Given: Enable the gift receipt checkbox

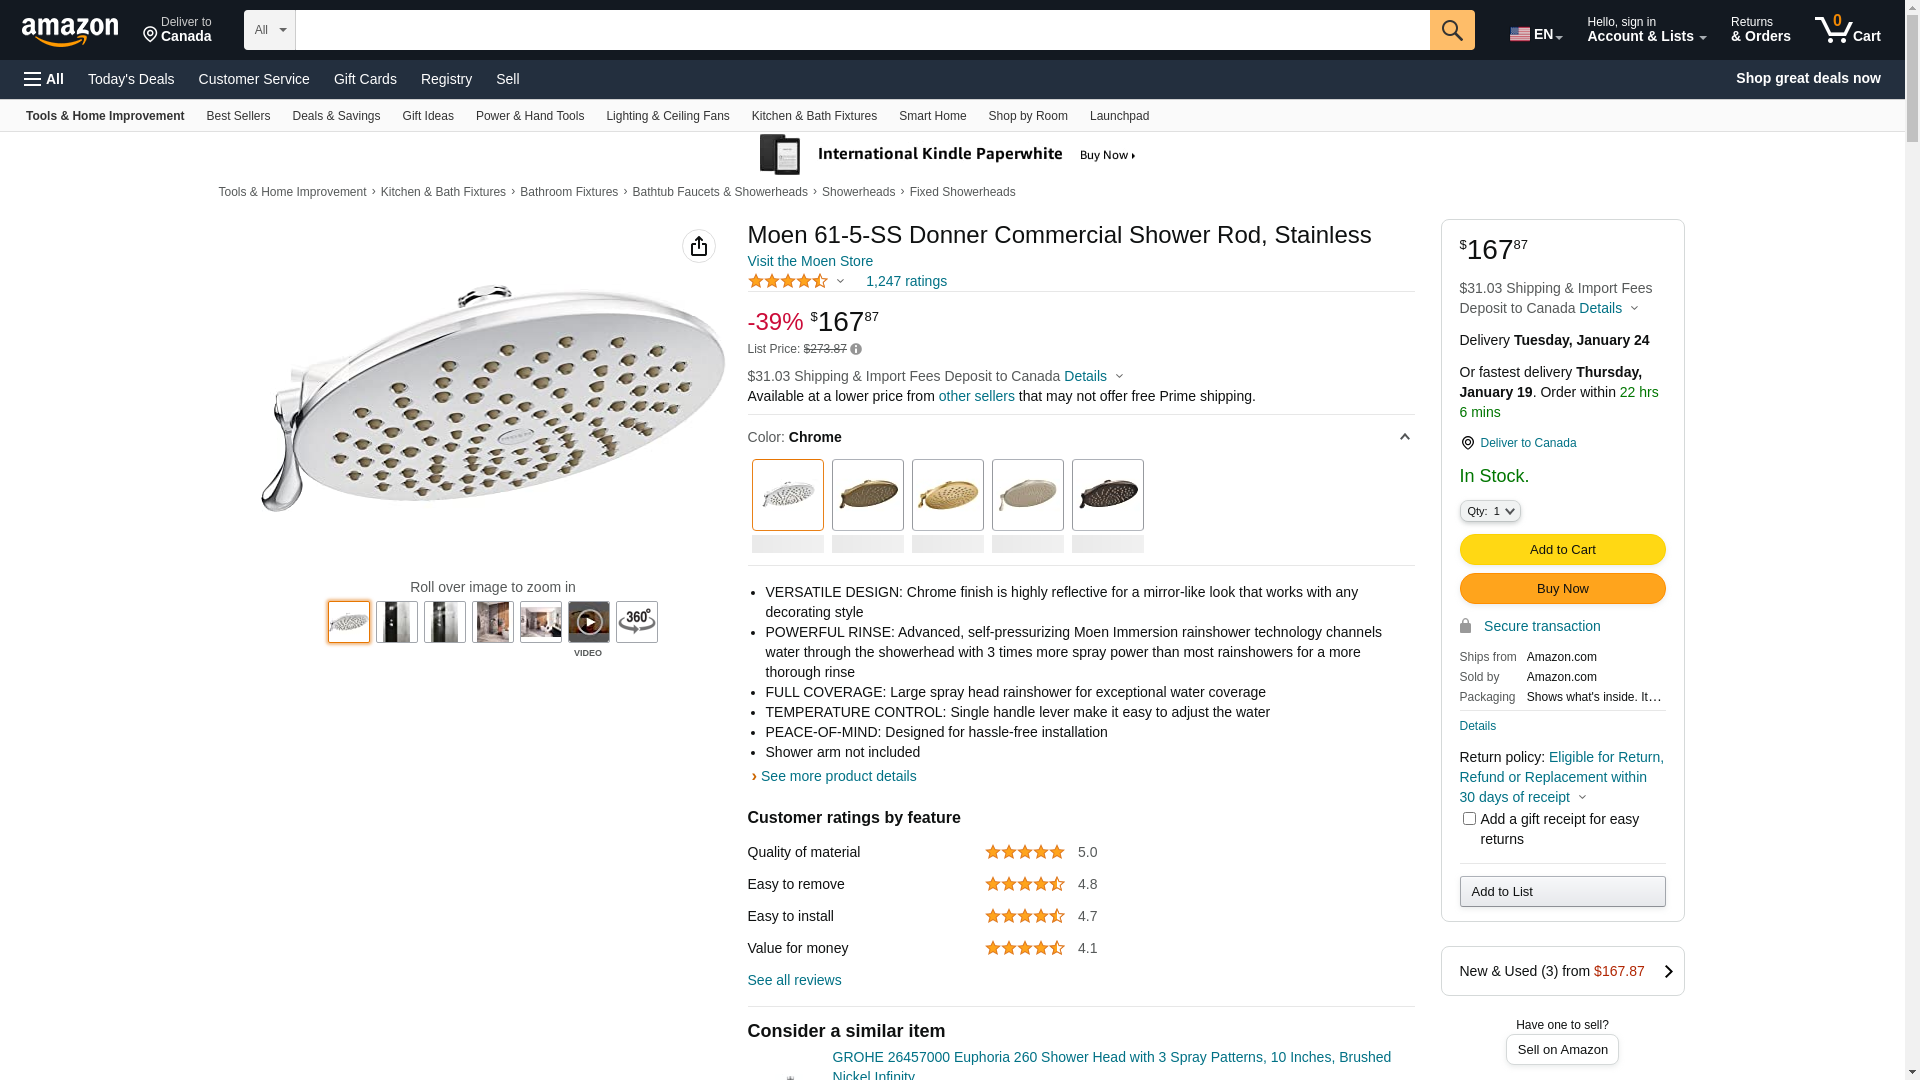Looking at the screenshot, I should 1469,819.
